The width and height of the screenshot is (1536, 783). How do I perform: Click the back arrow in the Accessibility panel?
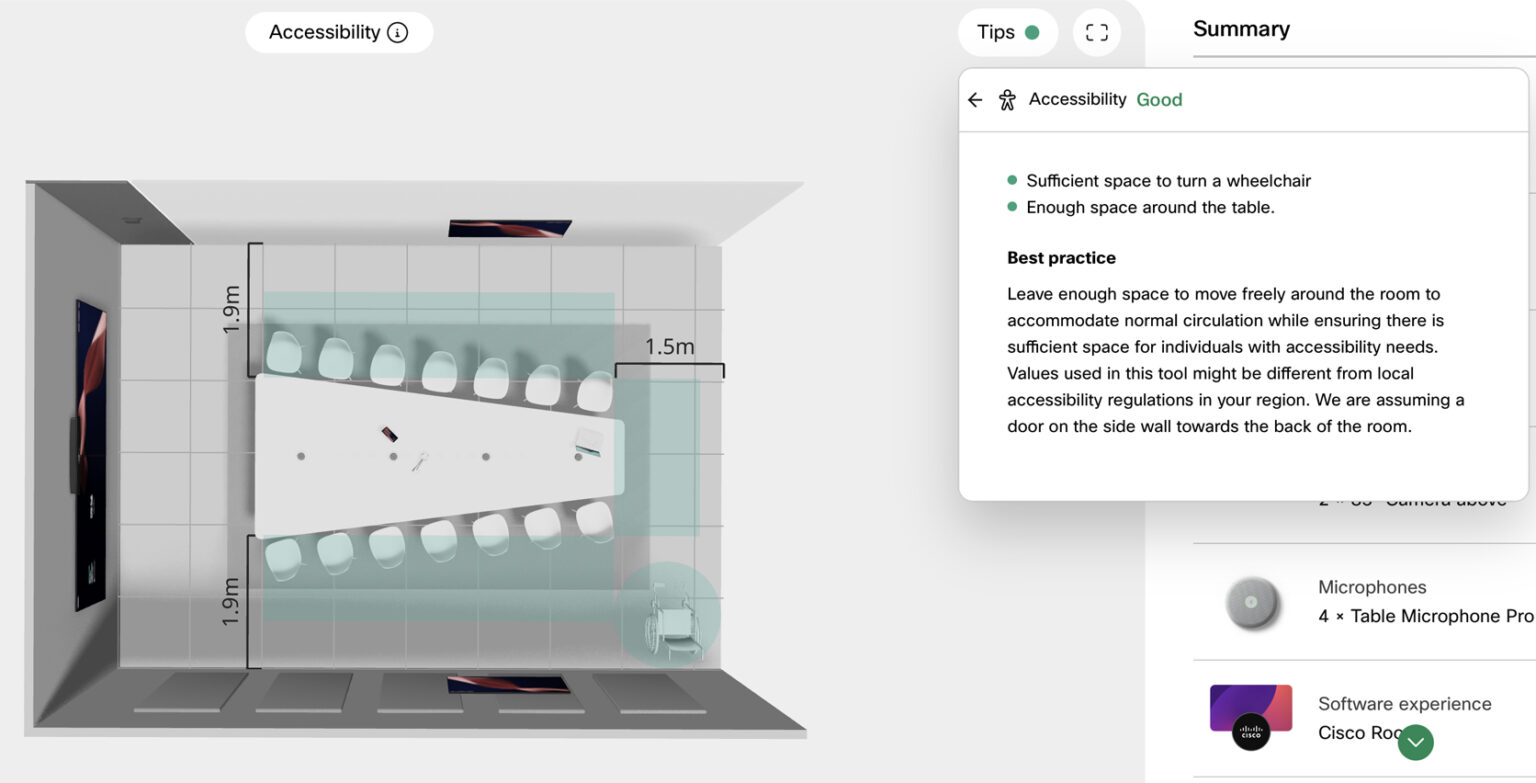click(x=974, y=99)
